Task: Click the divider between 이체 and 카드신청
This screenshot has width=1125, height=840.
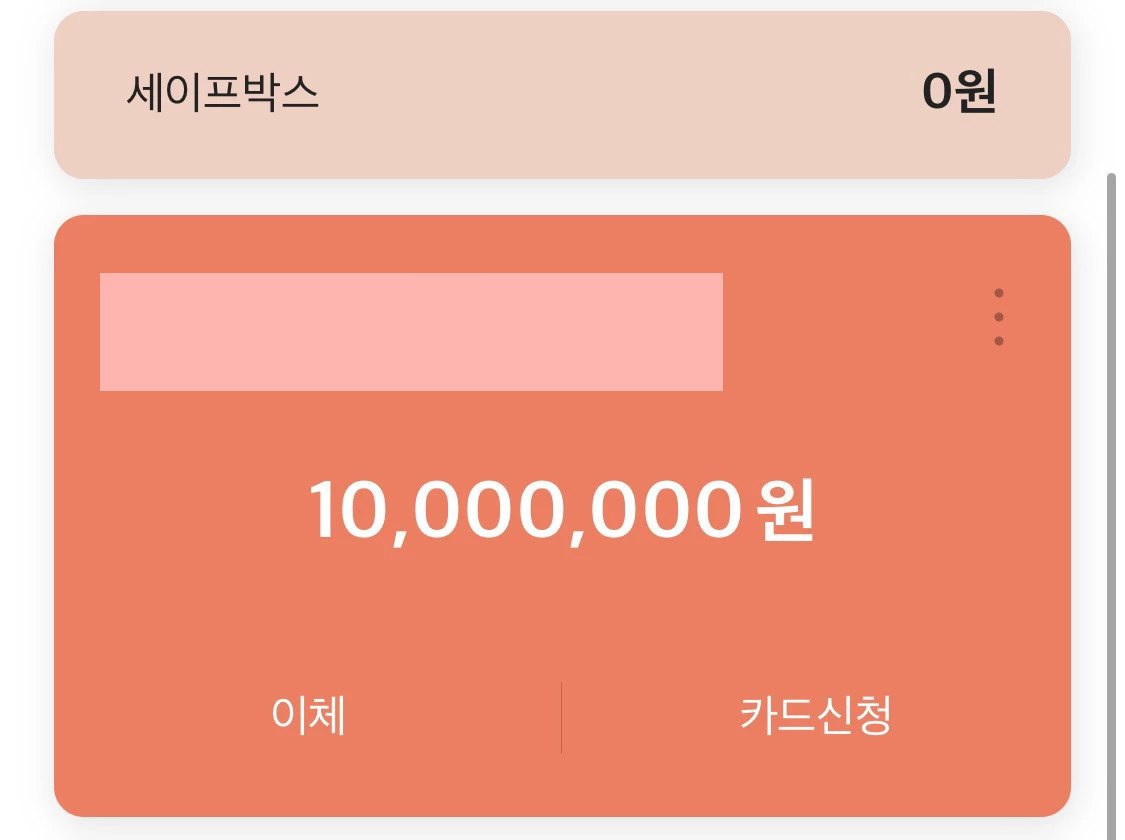Action: coord(561,717)
